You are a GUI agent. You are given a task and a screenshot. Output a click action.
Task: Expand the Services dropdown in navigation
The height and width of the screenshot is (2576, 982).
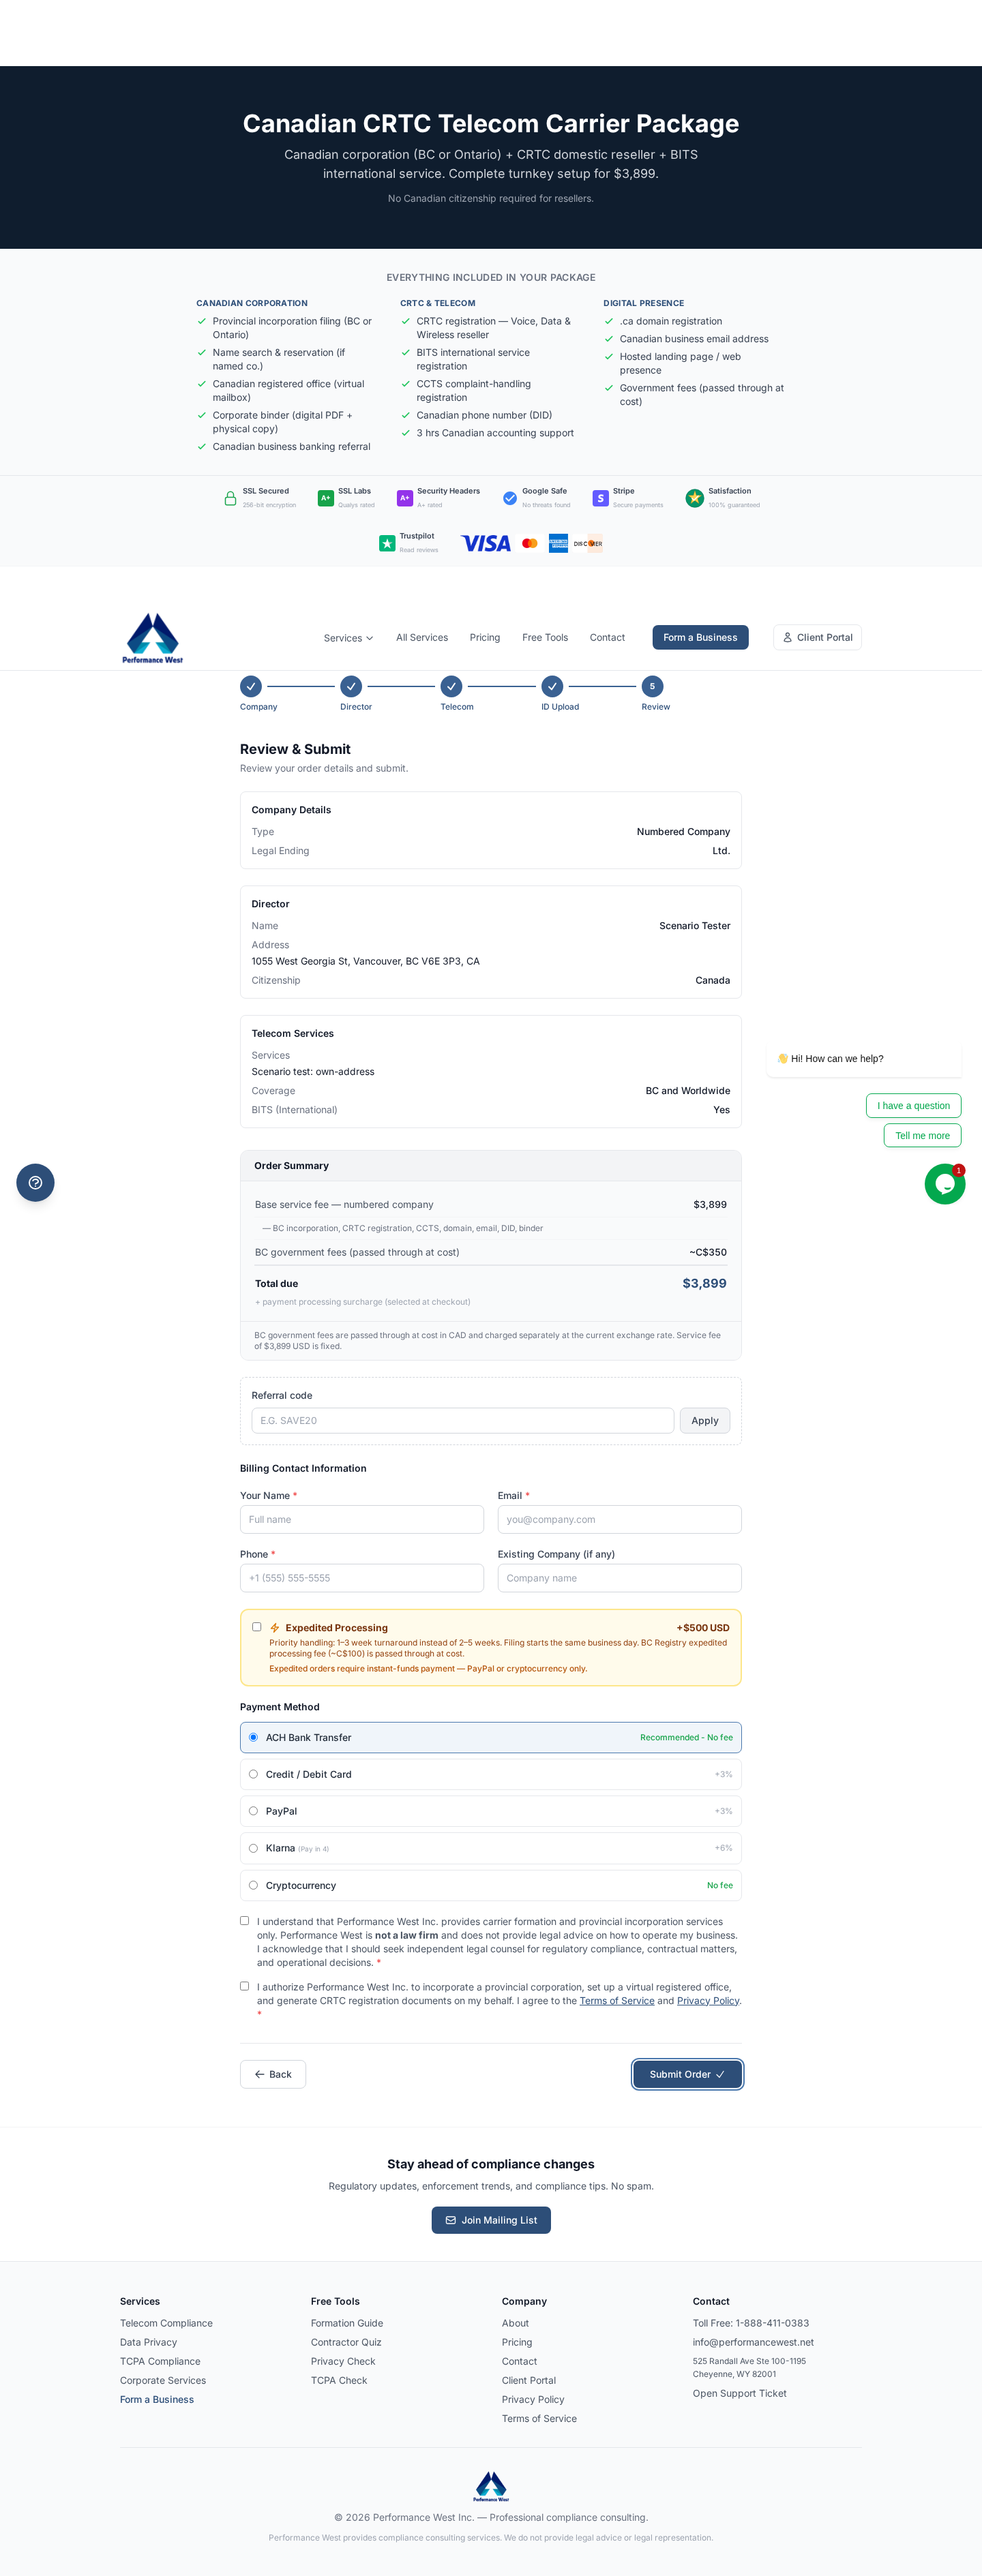click(x=348, y=638)
